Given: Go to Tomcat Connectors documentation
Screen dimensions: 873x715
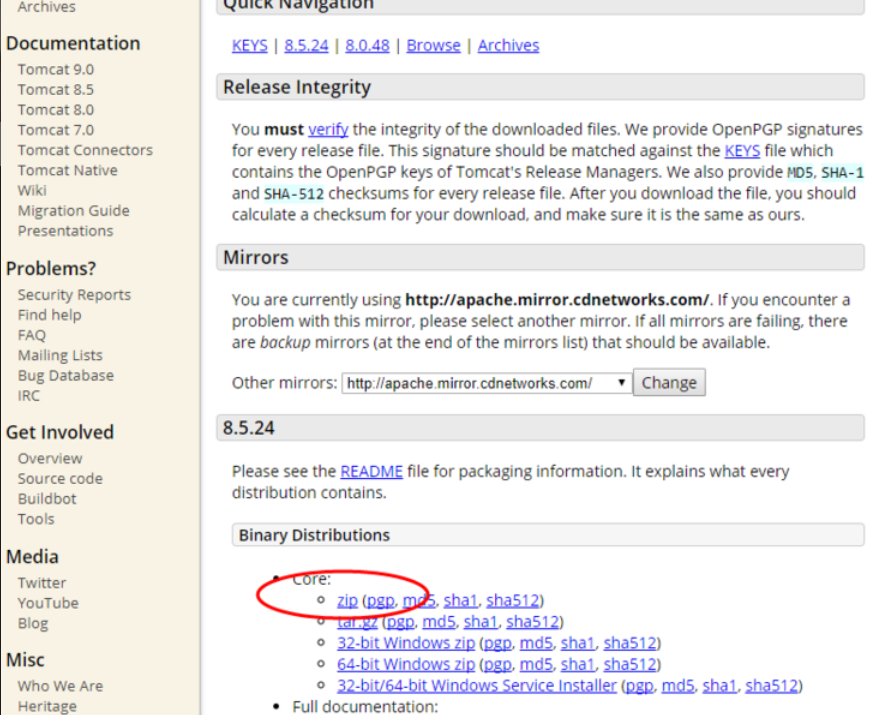Looking at the screenshot, I should (x=85, y=150).
